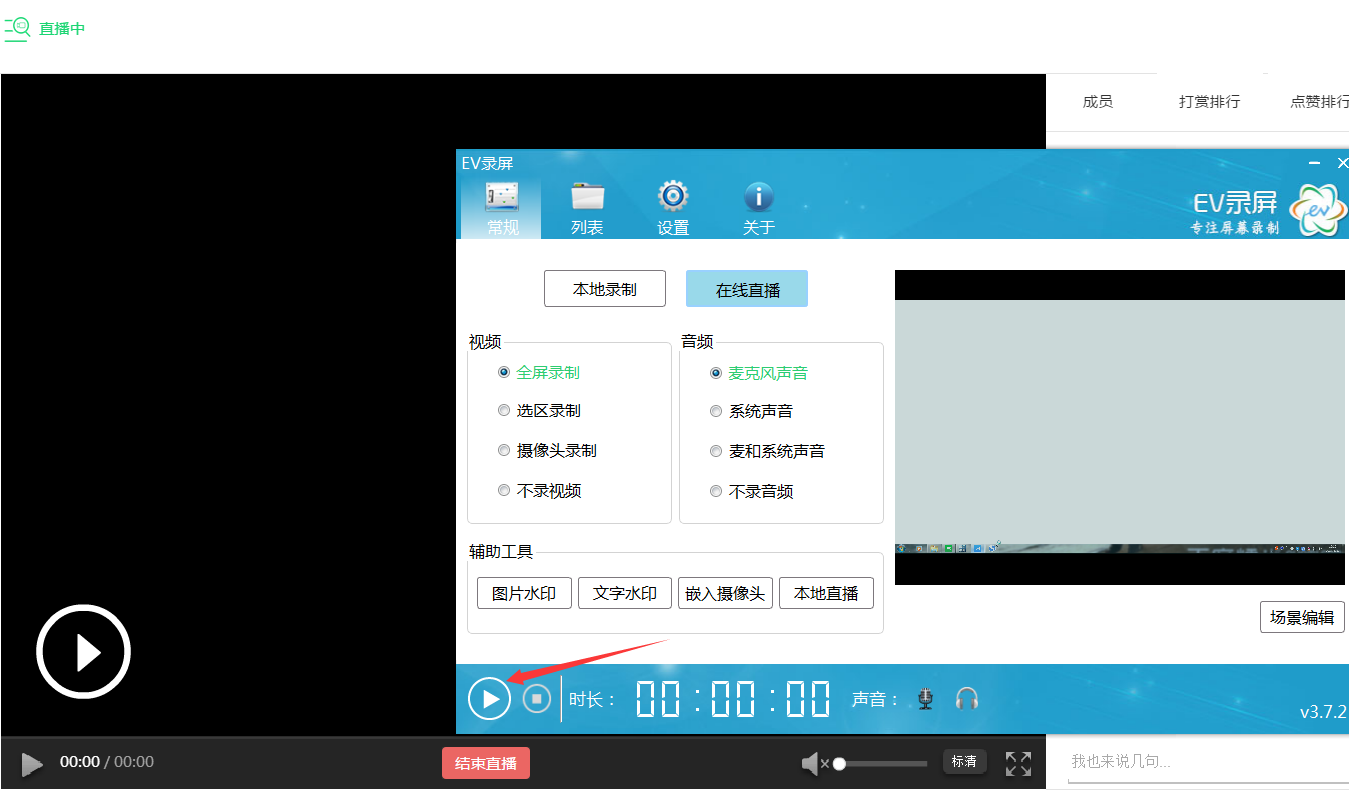Minimize the EV录屏 window
Viewport: 1349px width, 790px height.
[x=1315, y=163]
